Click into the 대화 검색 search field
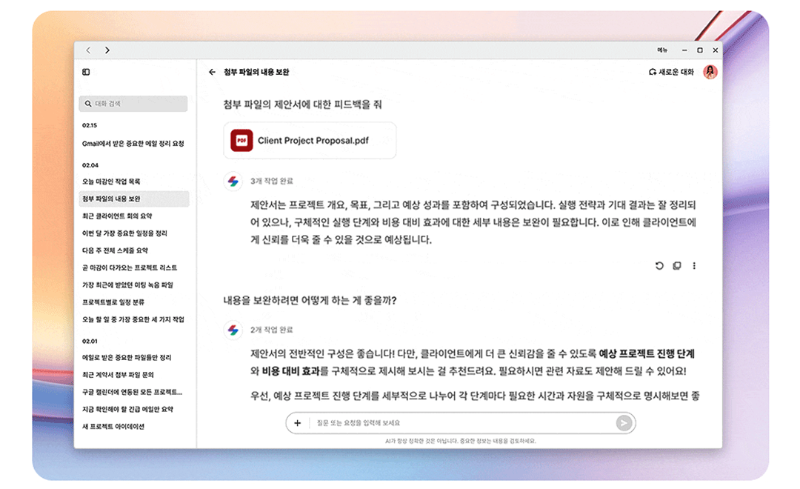 (133, 104)
